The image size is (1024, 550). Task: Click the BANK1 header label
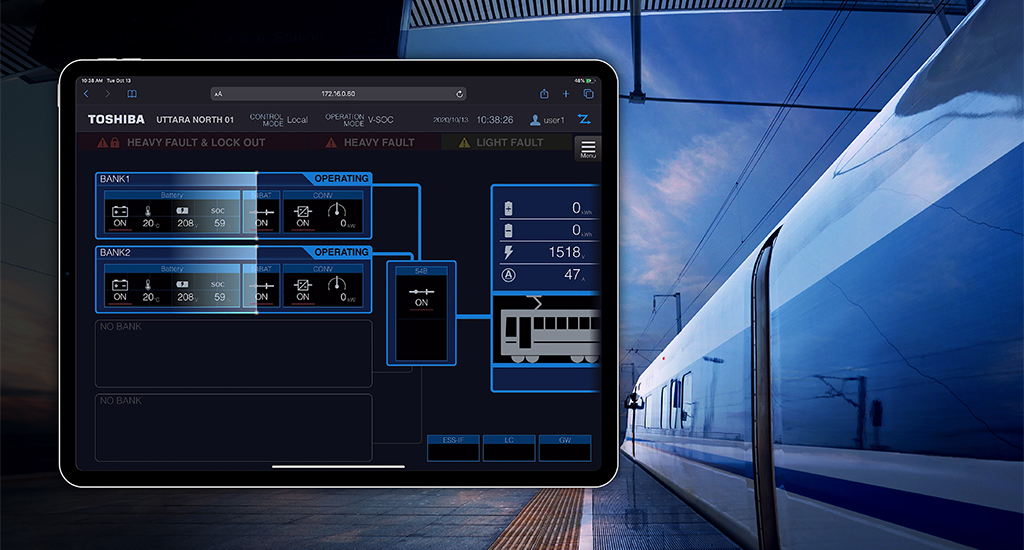coord(115,178)
